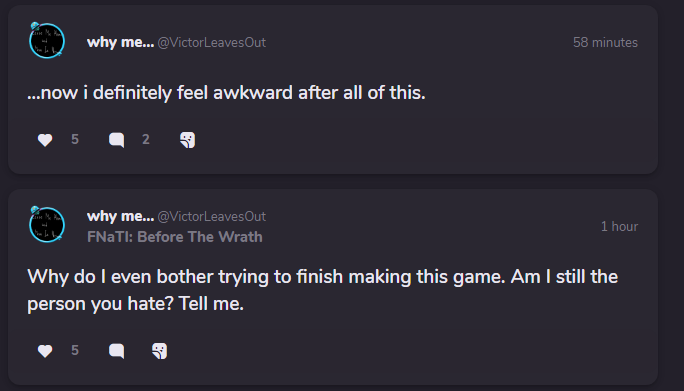The height and width of the screenshot is (391, 684).
Task: View the comment count of 2 on the "feel awkward" post
Action: (x=146, y=140)
